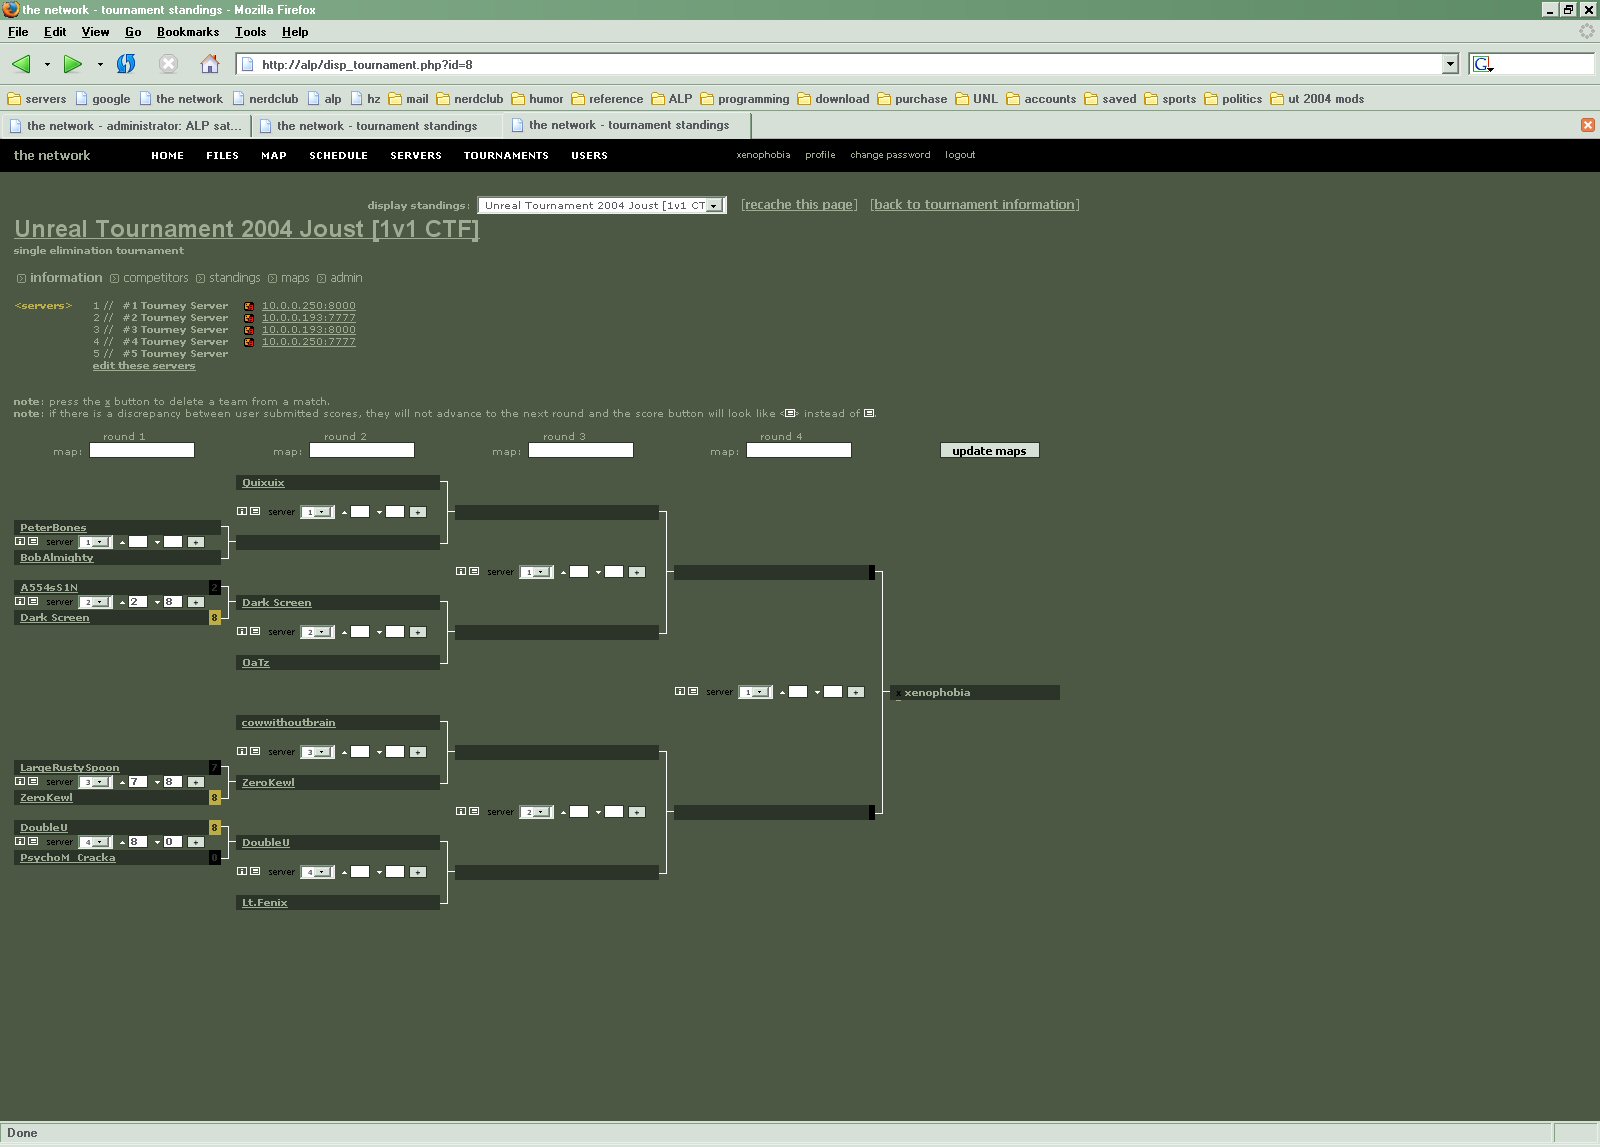Click plus button for DoubleU vs Lt.Fenix match
The width and height of the screenshot is (1600, 1147).
pos(418,872)
